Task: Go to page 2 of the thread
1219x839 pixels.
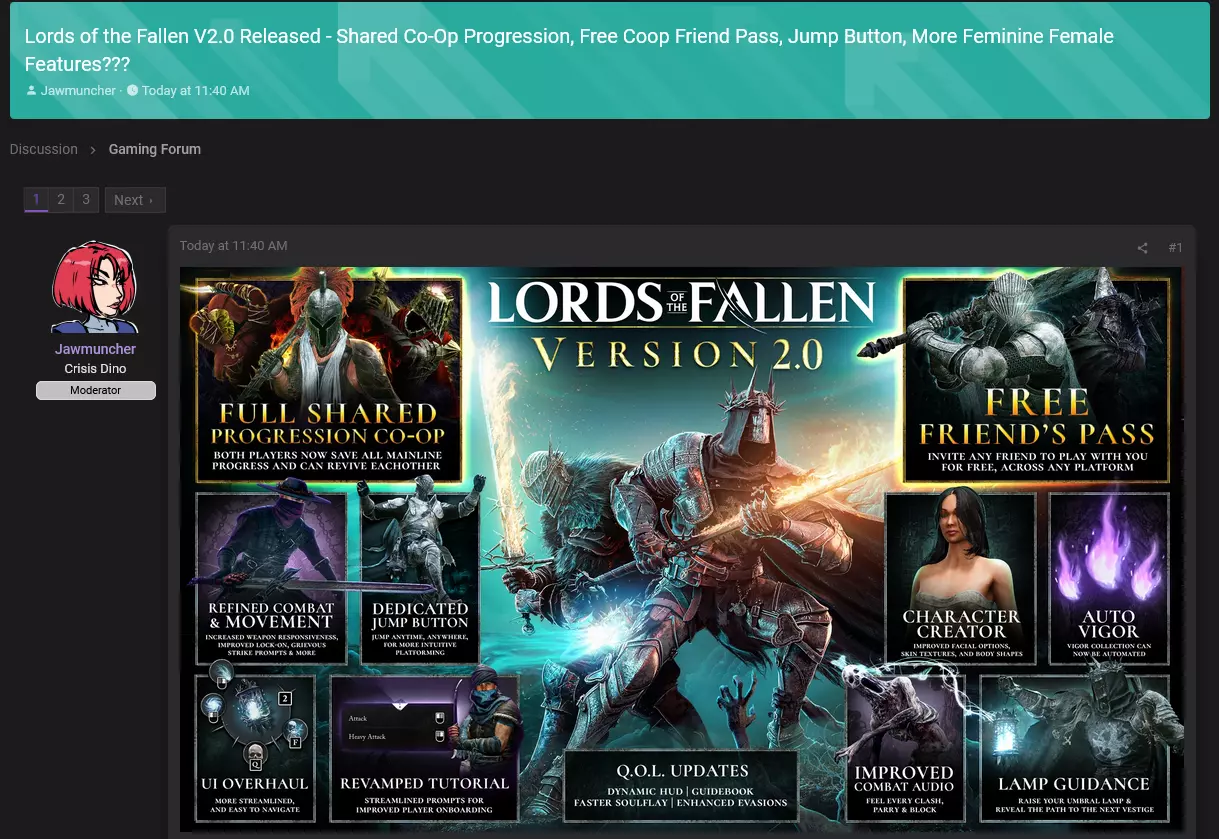Action: click(61, 200)
